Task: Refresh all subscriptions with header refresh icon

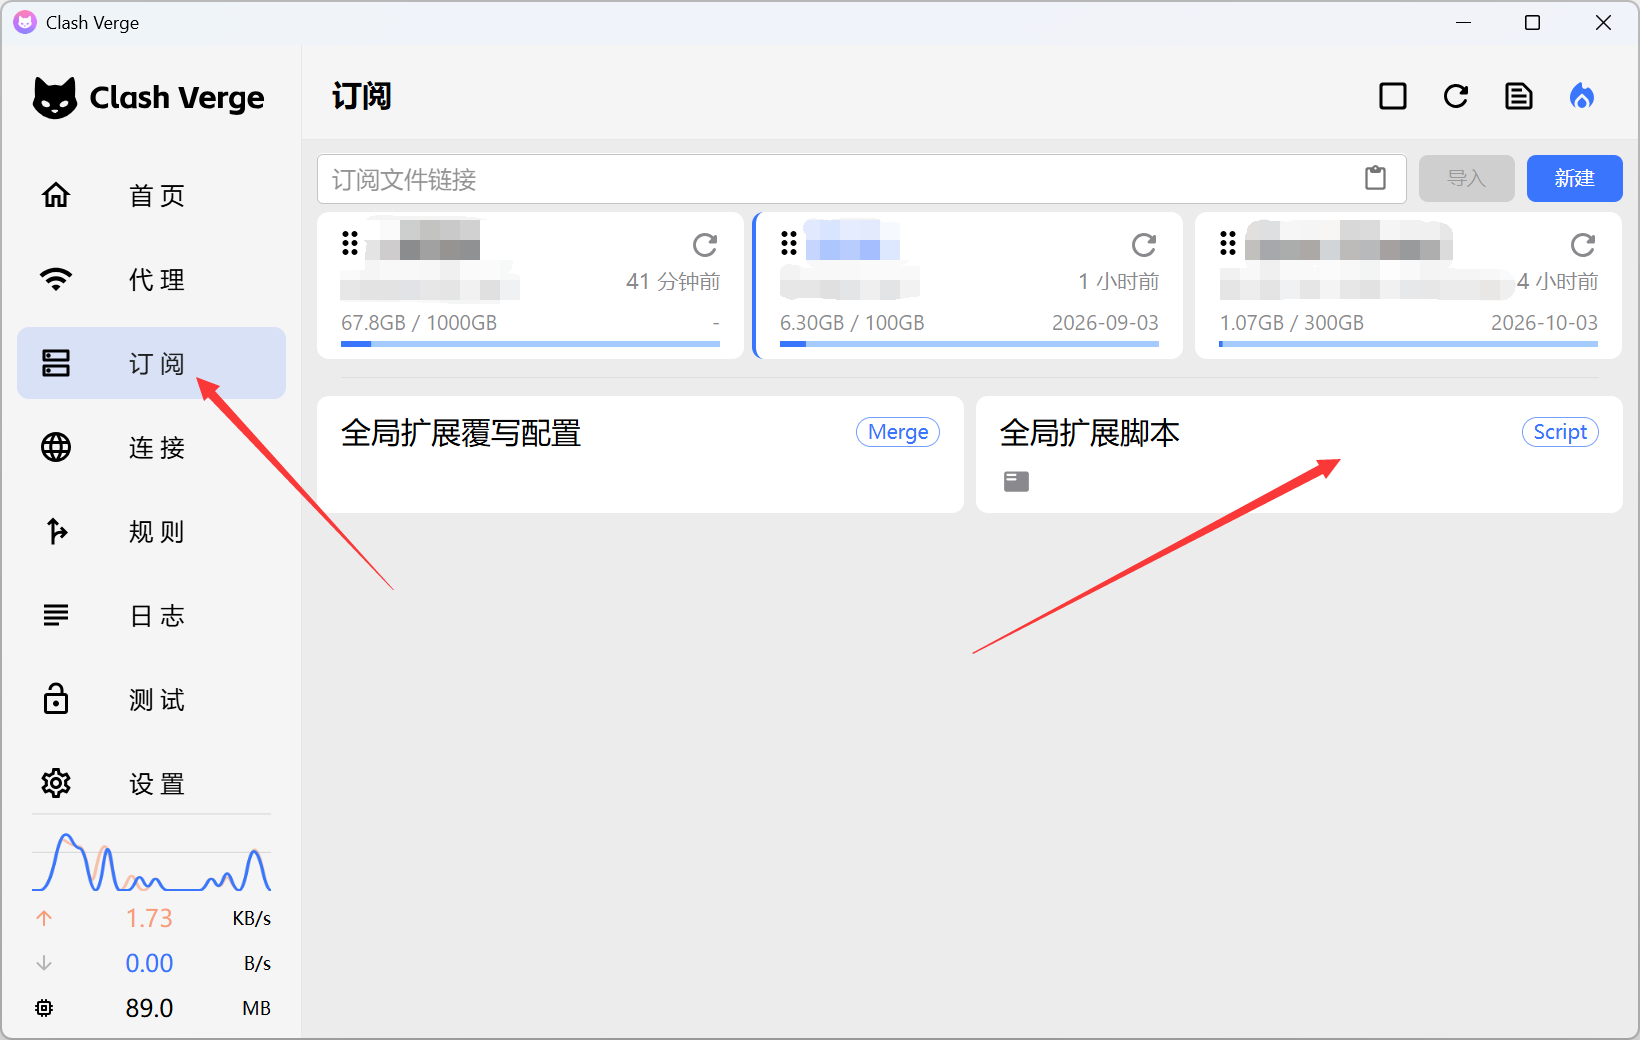Action: [x=1456, y=96]
